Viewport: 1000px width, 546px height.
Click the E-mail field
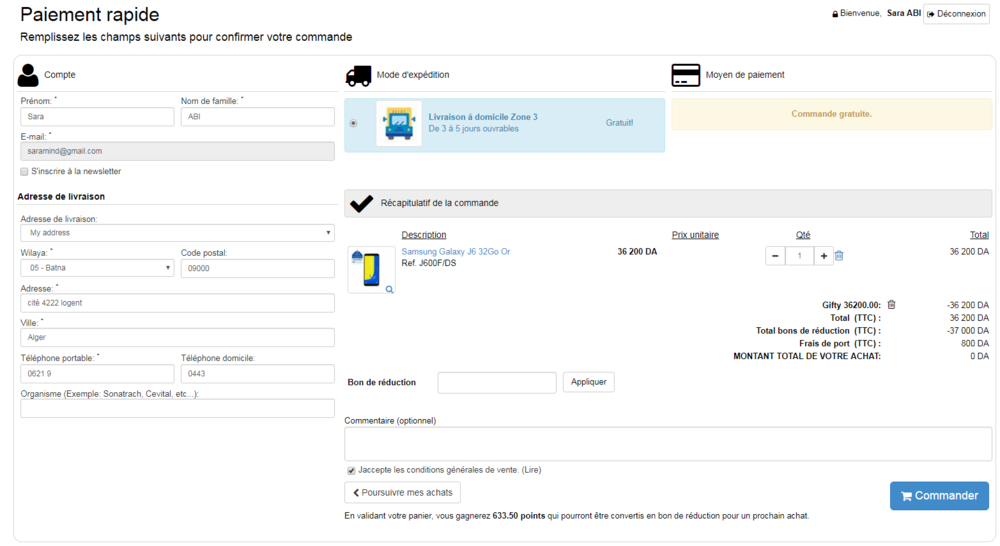pos(177,151)
